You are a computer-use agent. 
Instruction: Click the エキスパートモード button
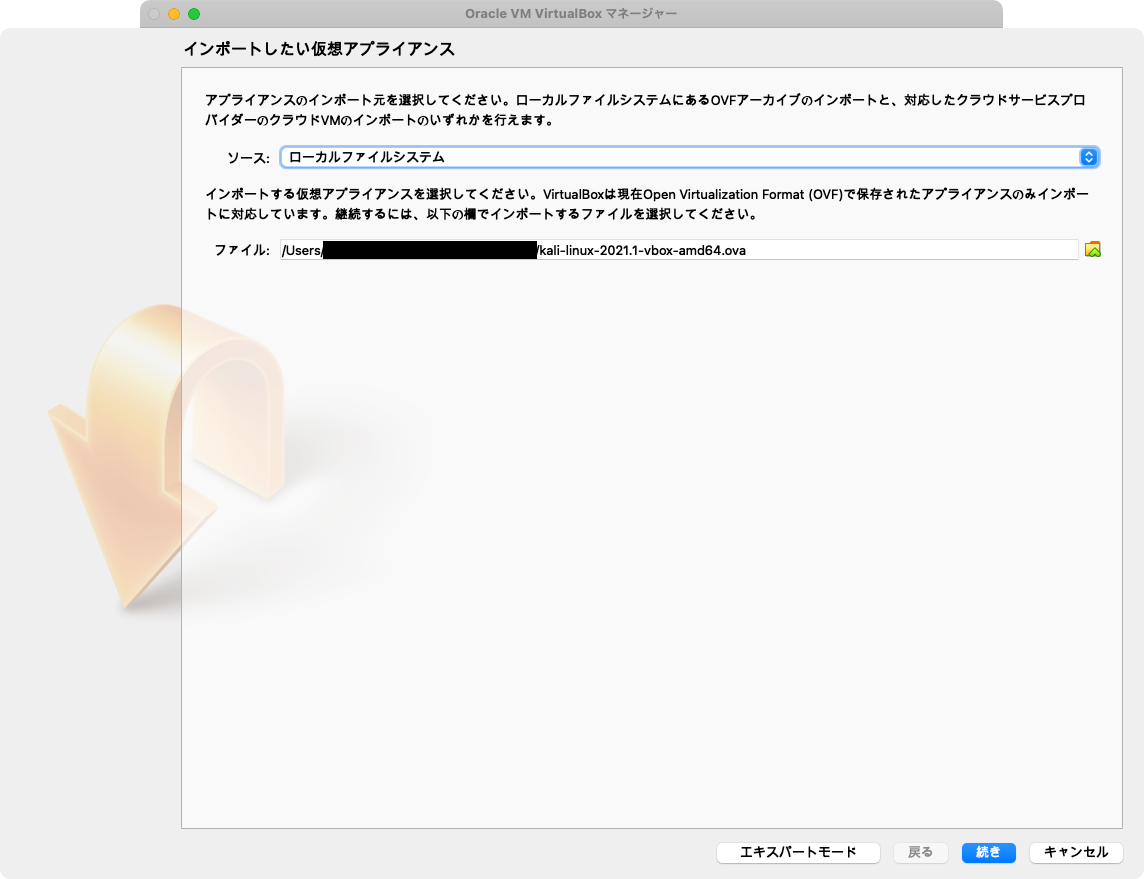tap(798, 852)
